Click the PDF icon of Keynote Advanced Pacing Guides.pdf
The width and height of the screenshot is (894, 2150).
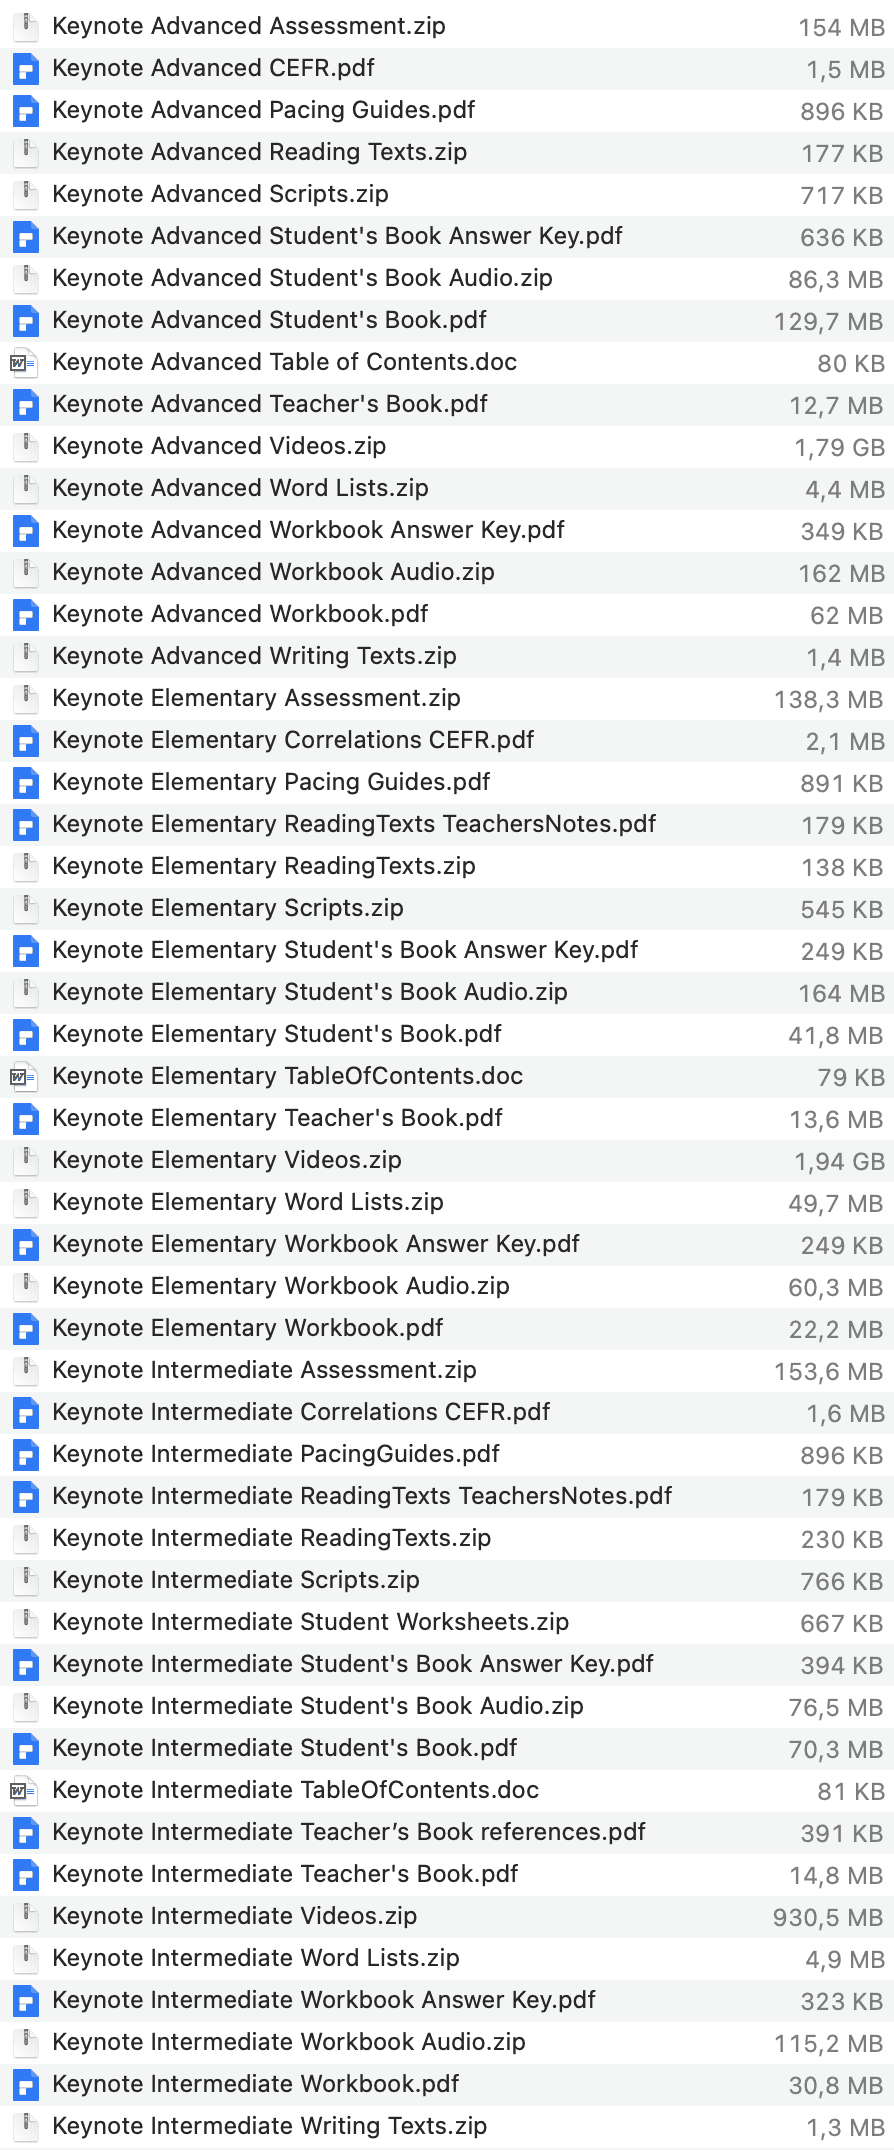click(x=25, y=110)
